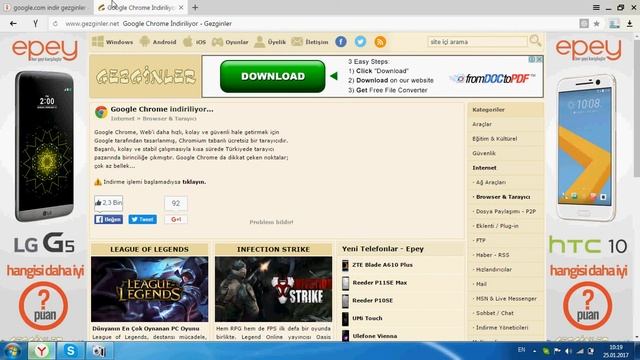The height and width of the screenshot is (360, 640).
Task: Focus the site içi arama search field
Action: (477, 42)
